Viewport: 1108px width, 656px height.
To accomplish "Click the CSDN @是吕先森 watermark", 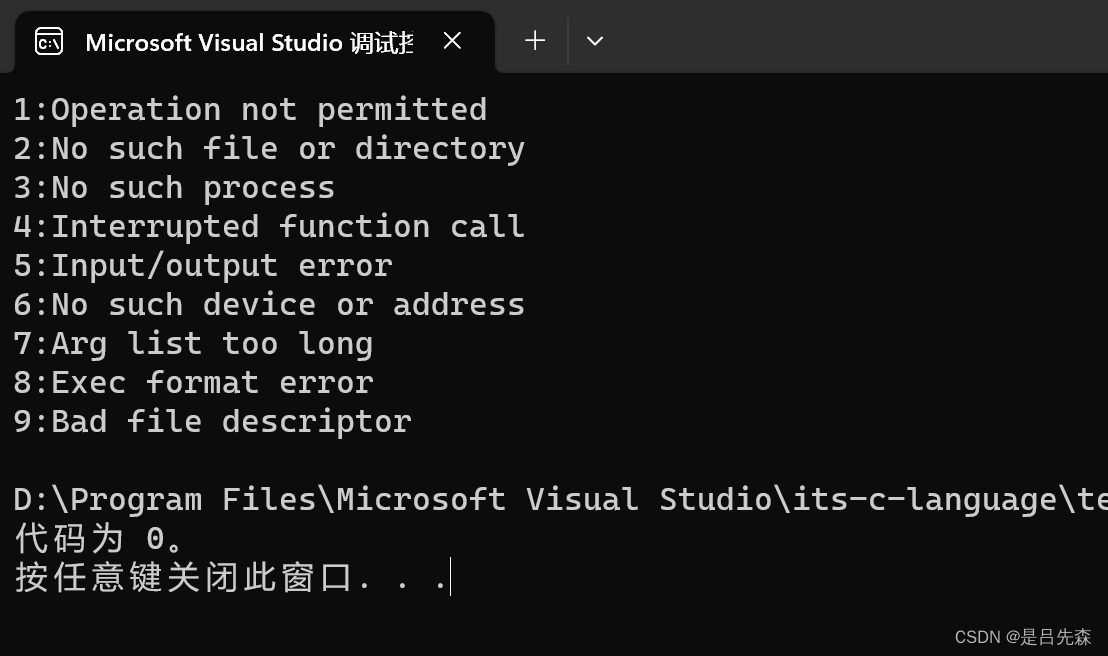I will coord(1022,637).
